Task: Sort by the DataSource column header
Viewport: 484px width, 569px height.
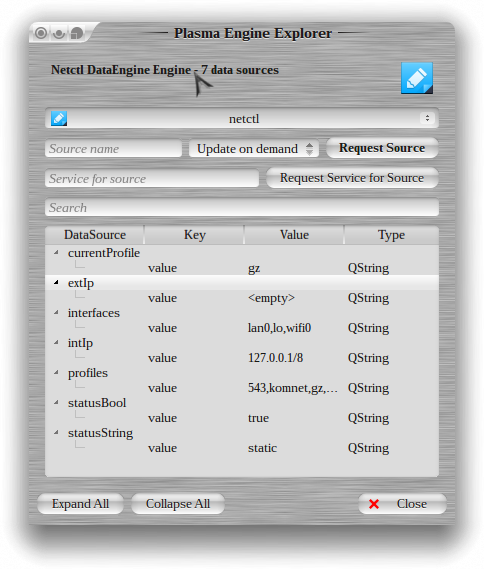Action: click(x=95, y=235)
